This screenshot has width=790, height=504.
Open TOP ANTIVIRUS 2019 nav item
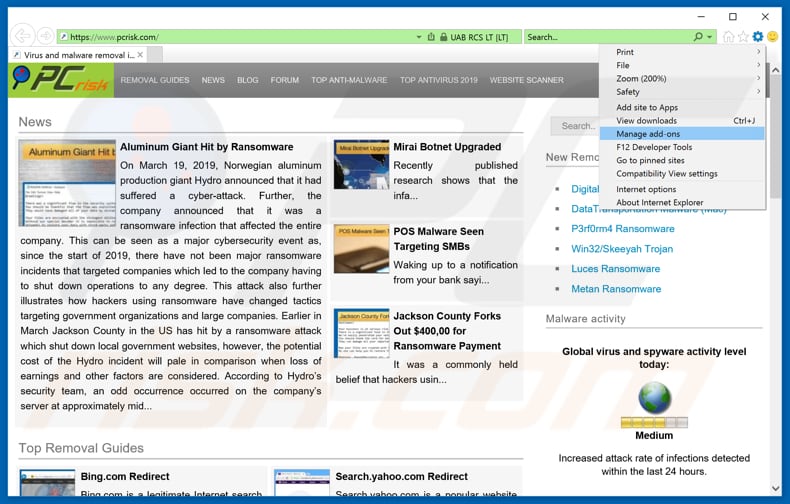click(439, 80)
